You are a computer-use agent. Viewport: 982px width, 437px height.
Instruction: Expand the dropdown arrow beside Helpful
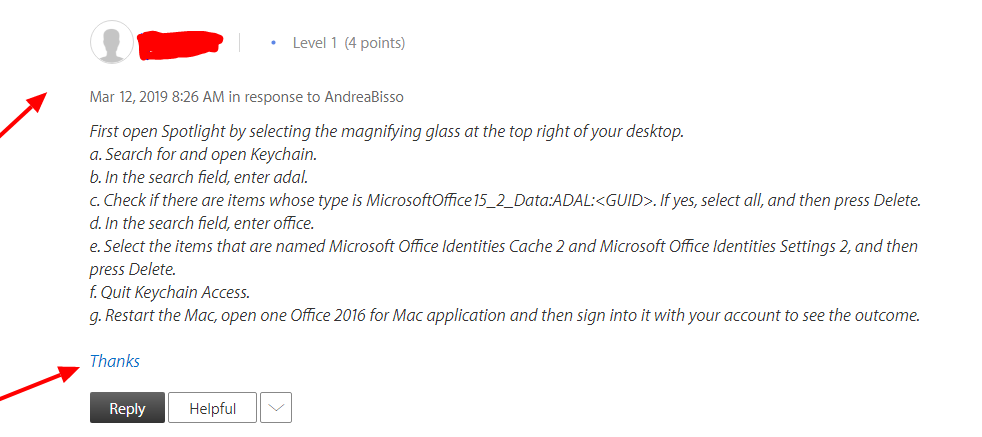(275, 408)
